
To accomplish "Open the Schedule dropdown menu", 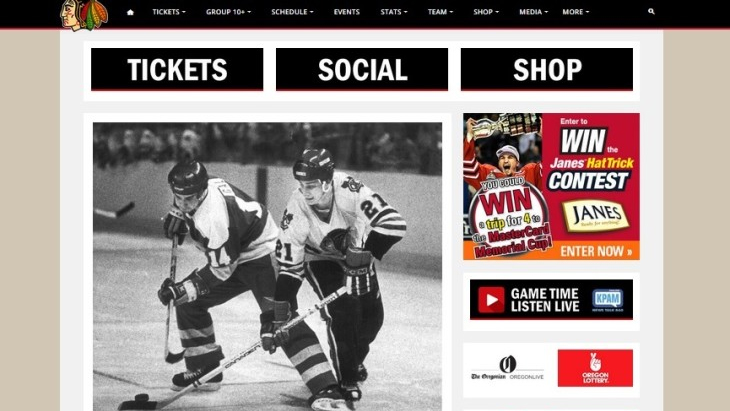I will 292,12.
